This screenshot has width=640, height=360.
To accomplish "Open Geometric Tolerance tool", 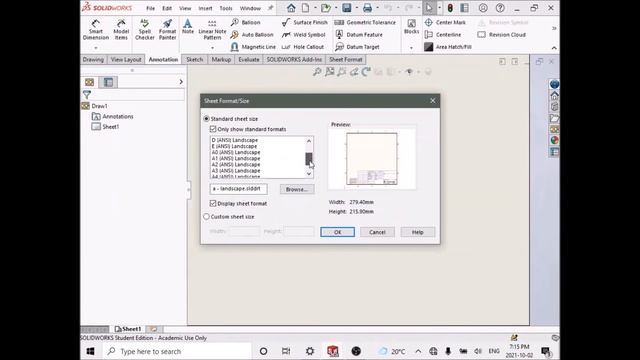I will point(365,22).
